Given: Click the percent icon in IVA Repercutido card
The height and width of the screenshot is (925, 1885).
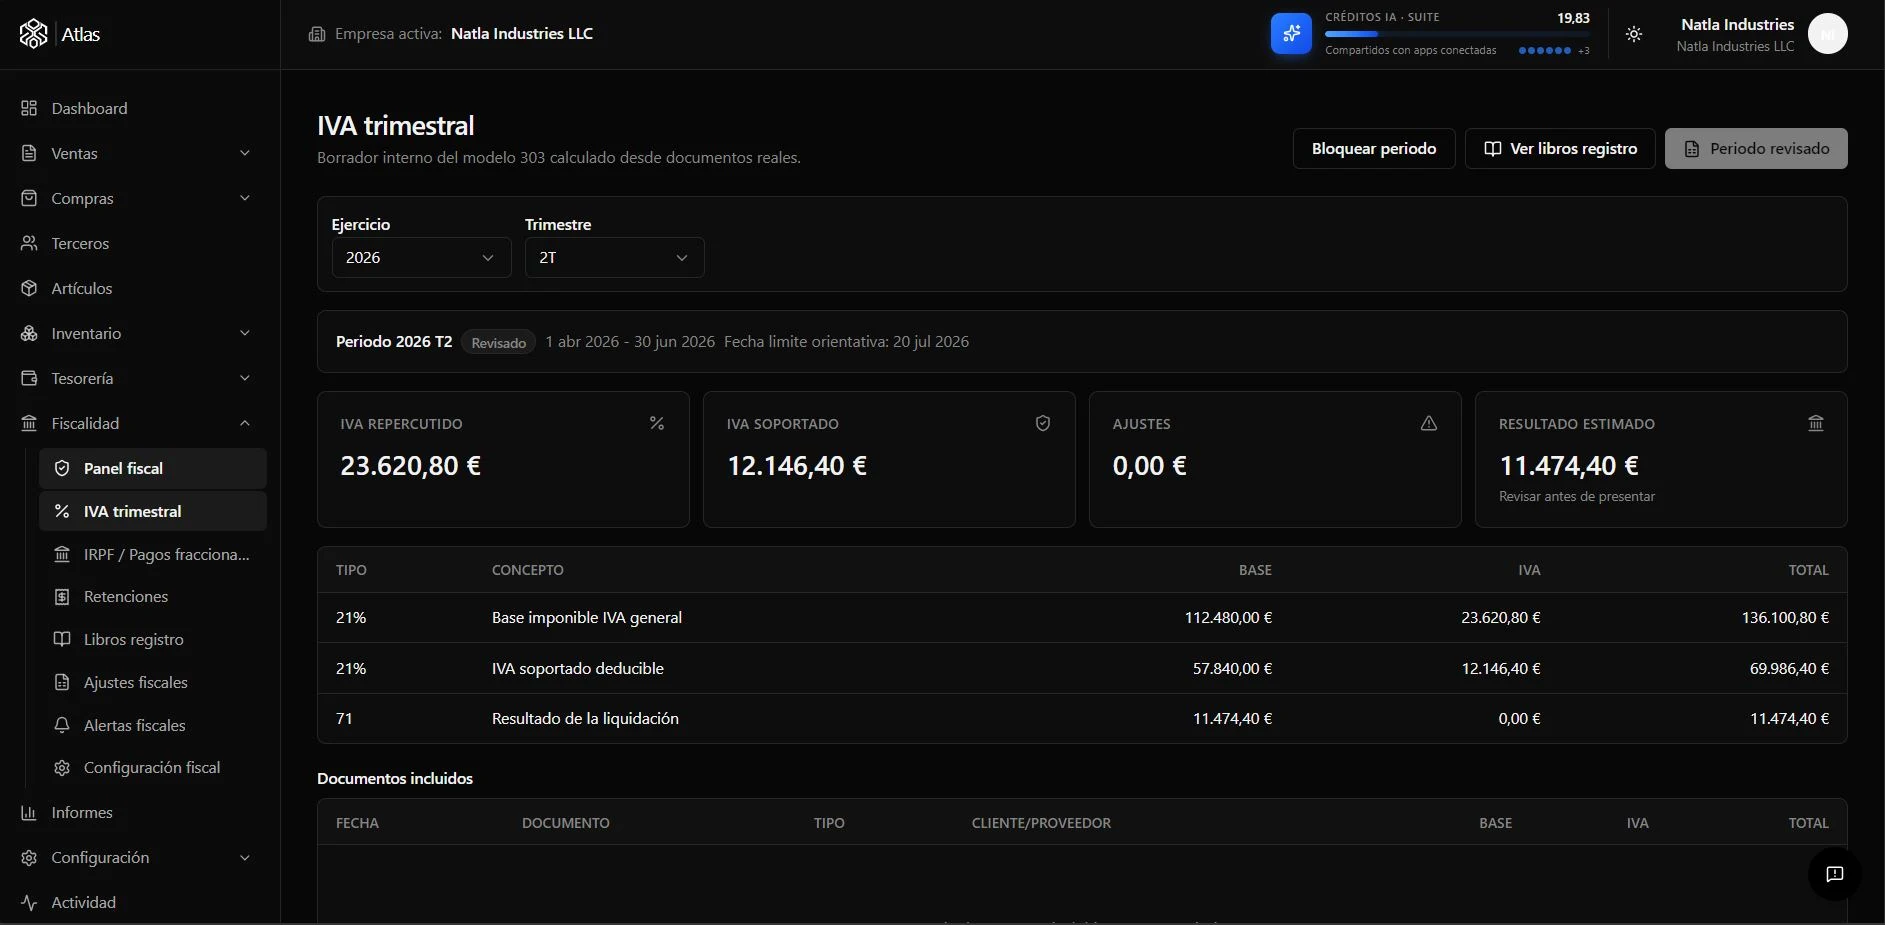Looking at the screenshot, I should (657, 423).
